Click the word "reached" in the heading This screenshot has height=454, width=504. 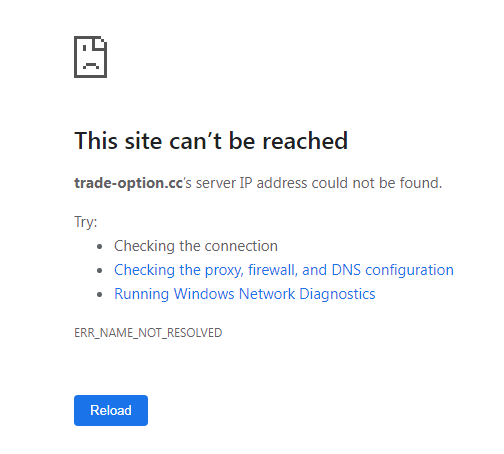305,140
